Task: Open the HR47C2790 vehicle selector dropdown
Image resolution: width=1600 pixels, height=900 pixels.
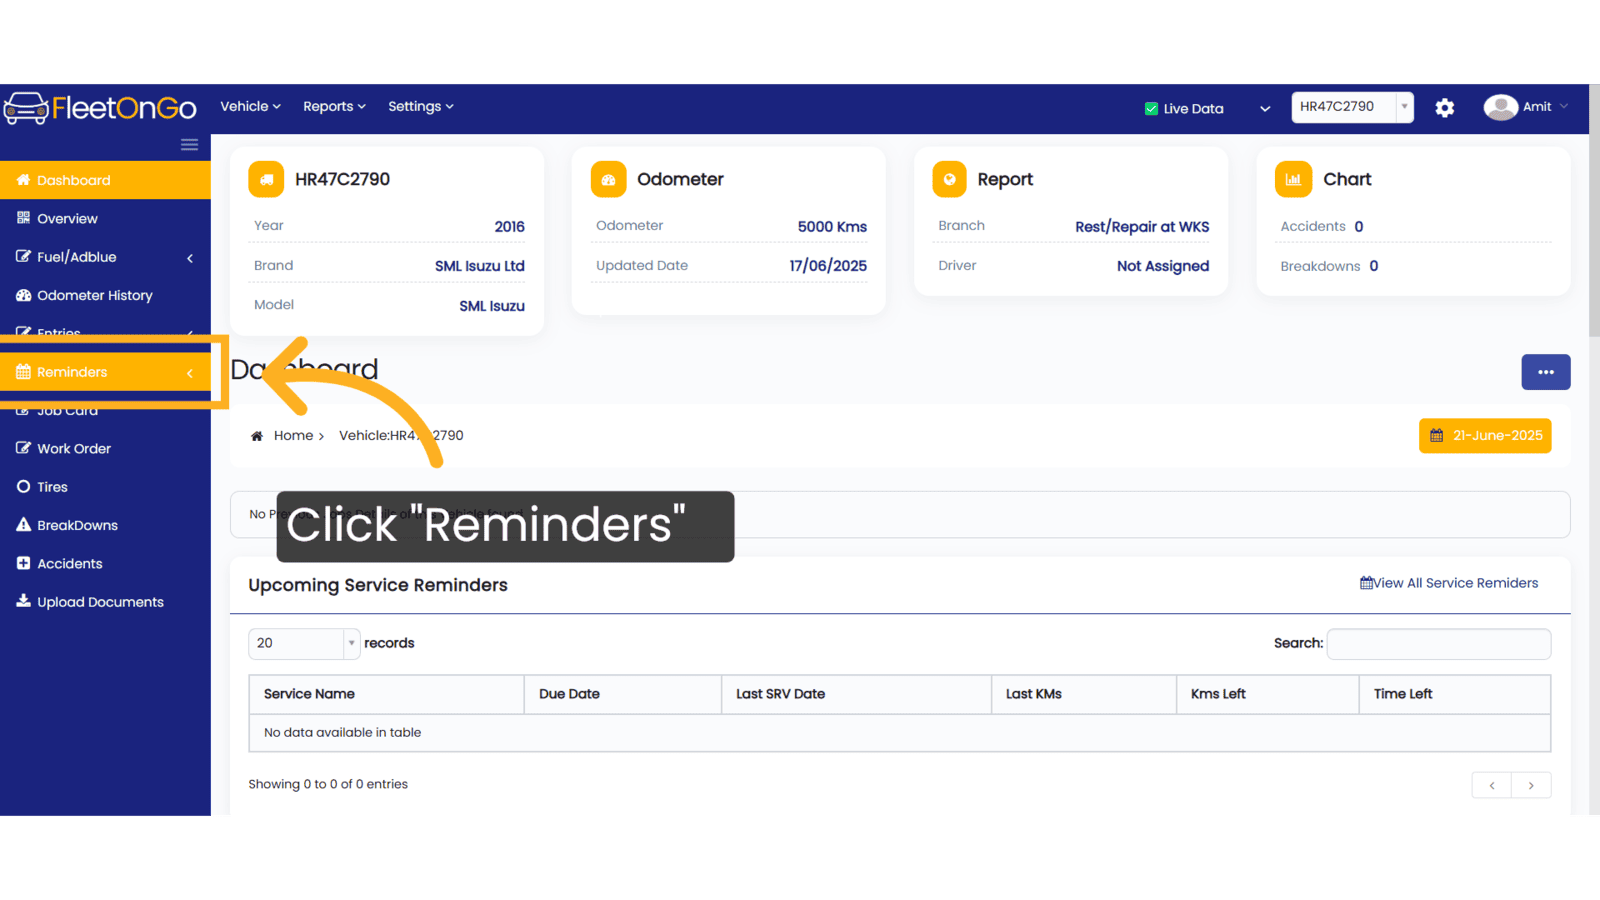Action: point(1352,107)
